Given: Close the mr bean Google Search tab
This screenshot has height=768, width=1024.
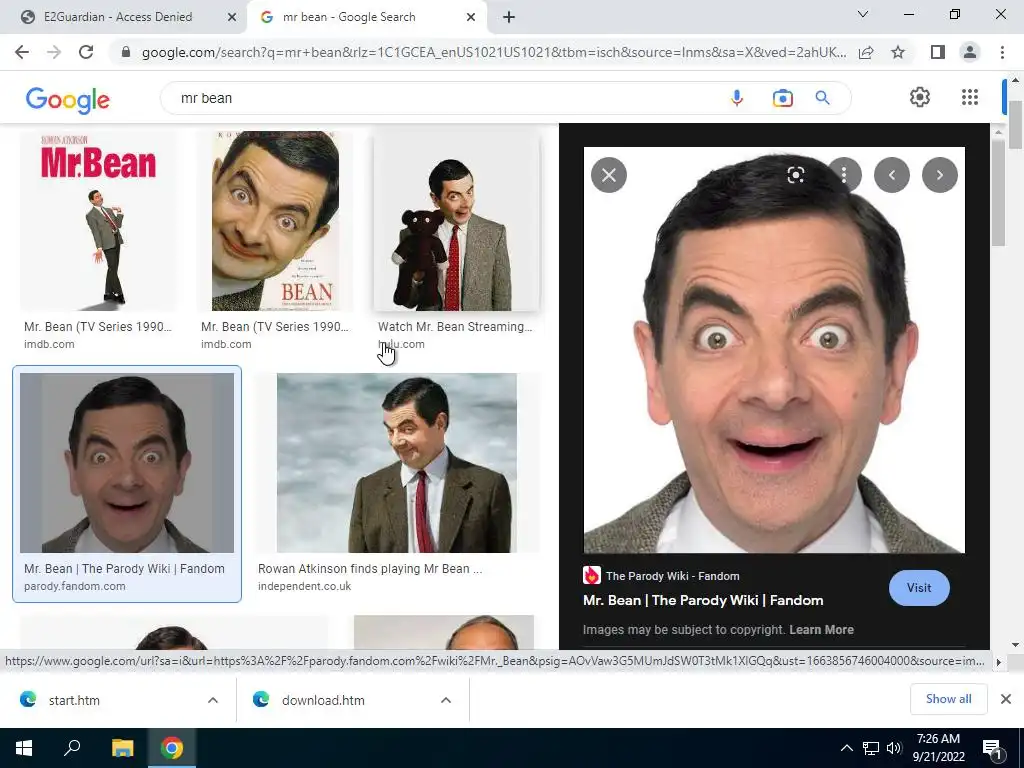Looking at the screenshot, I should click(x=471, y=17).
